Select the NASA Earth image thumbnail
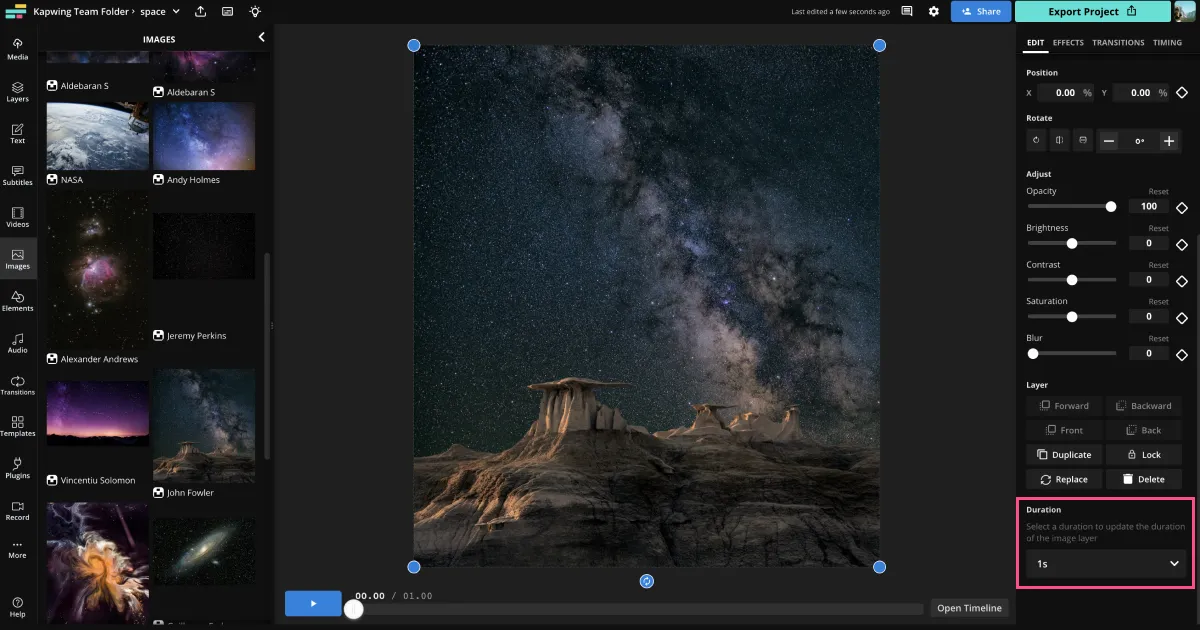 [97, 136]
